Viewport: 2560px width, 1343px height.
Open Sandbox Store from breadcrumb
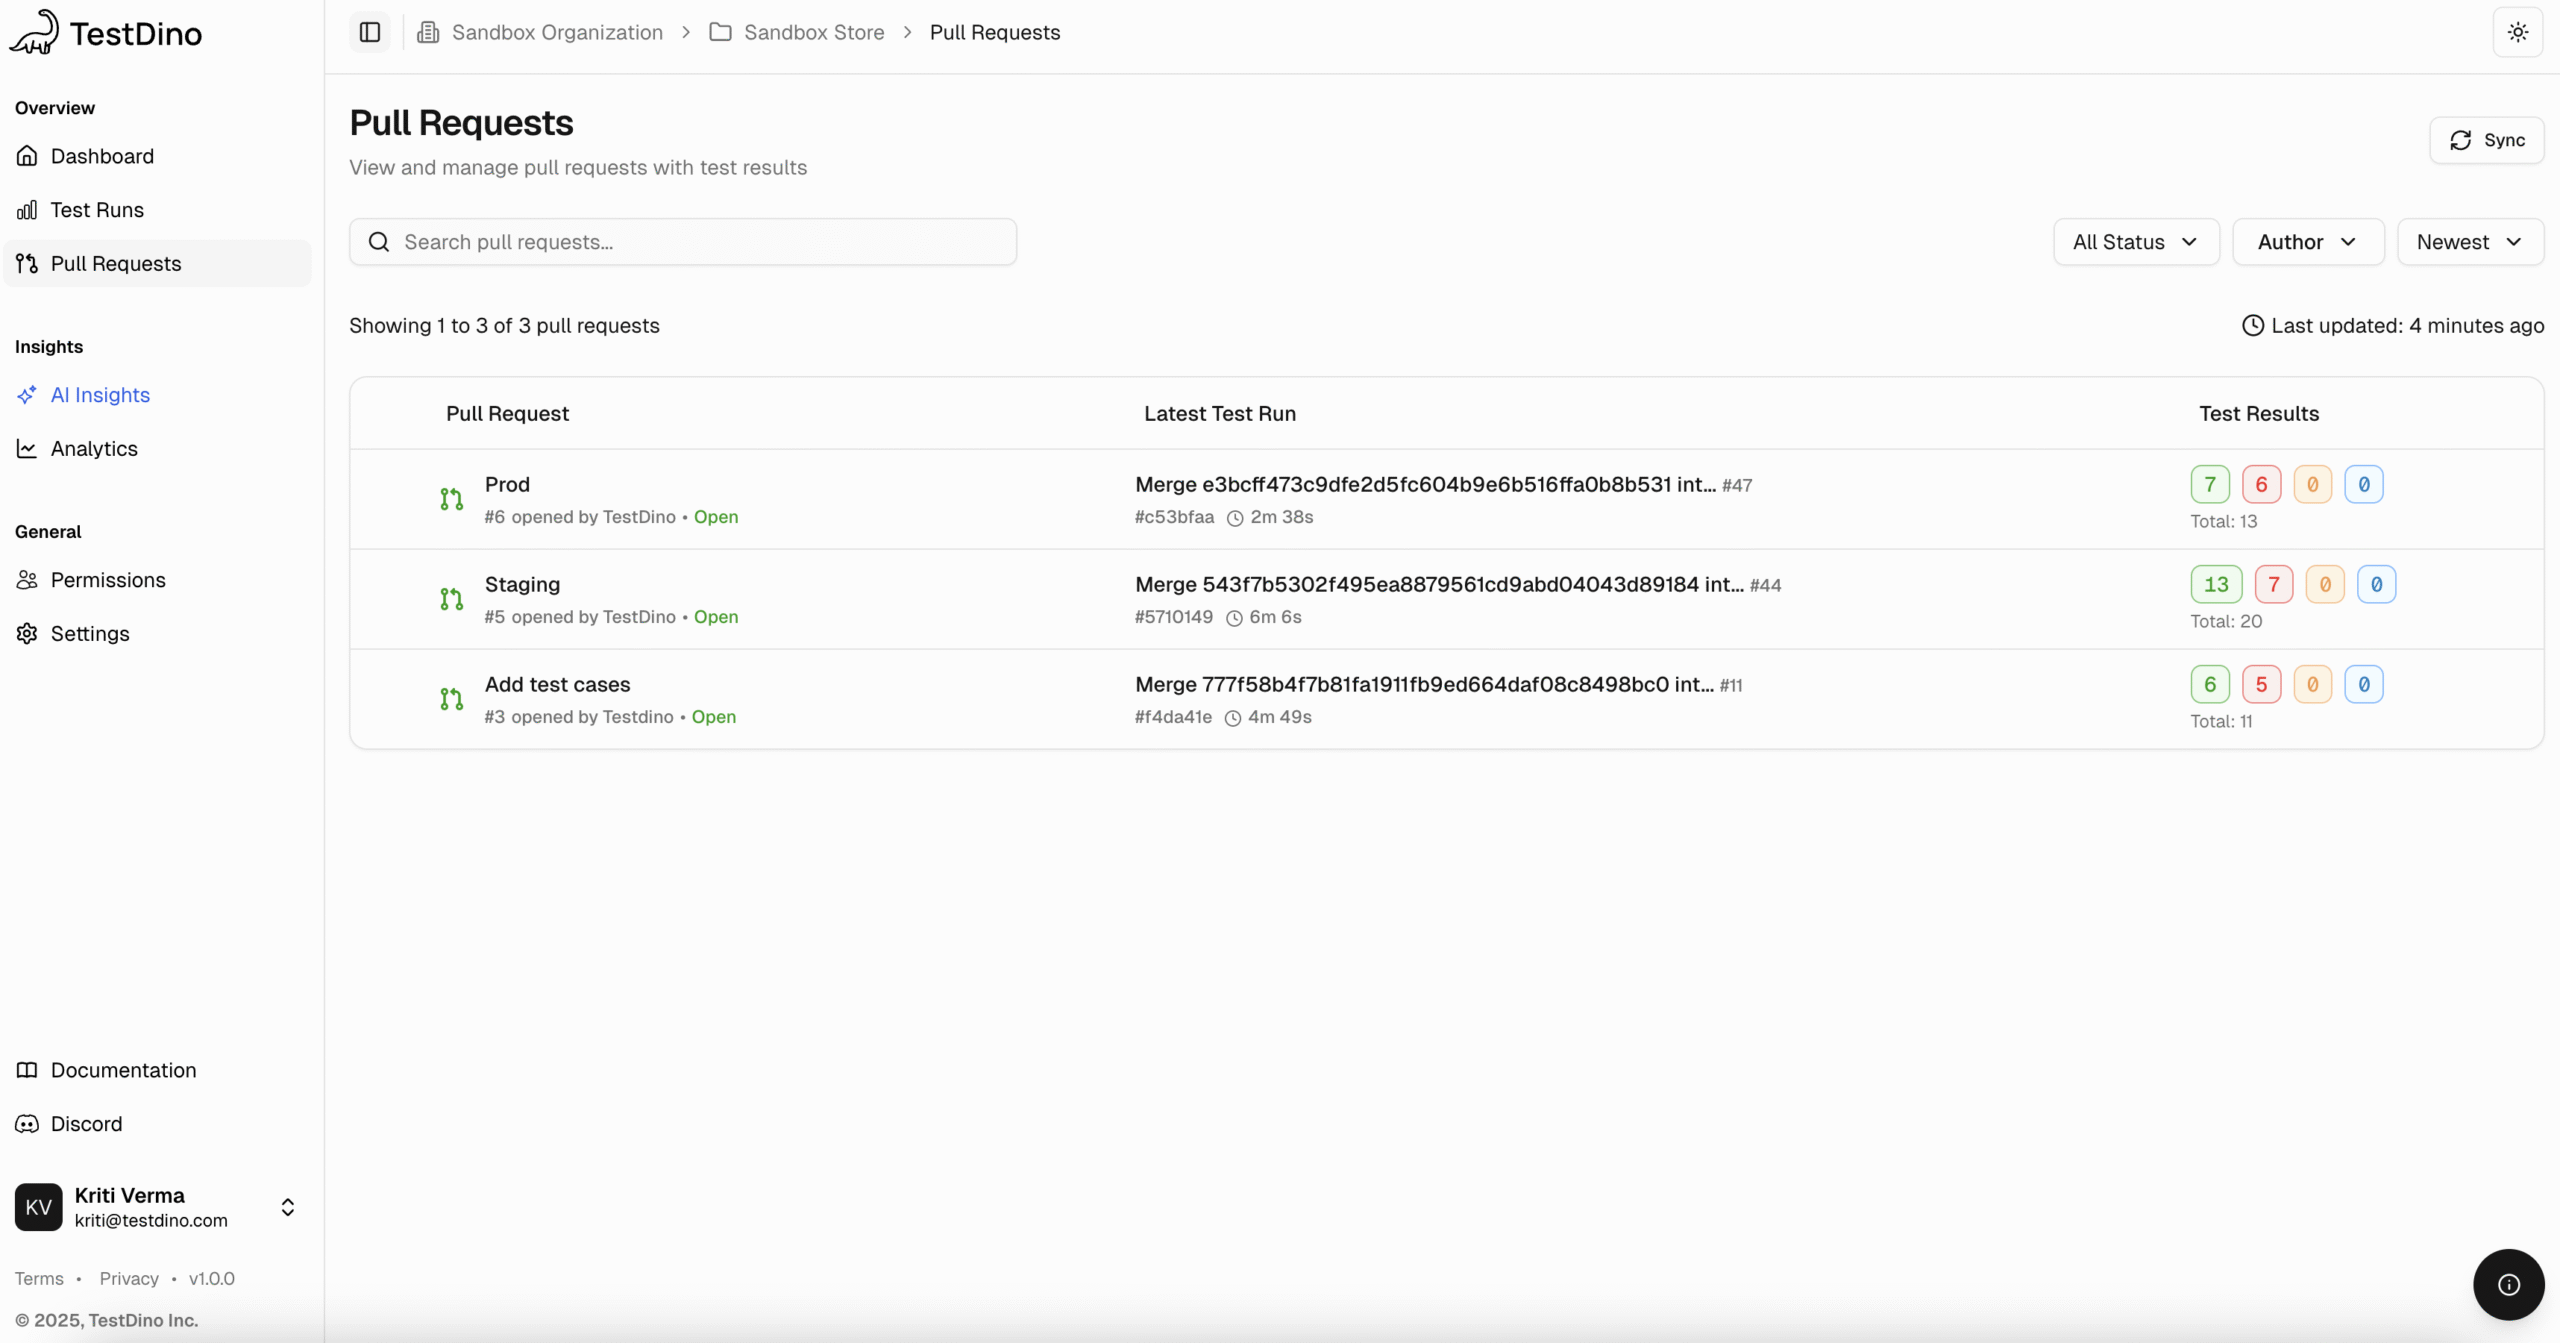click(812, 31)
